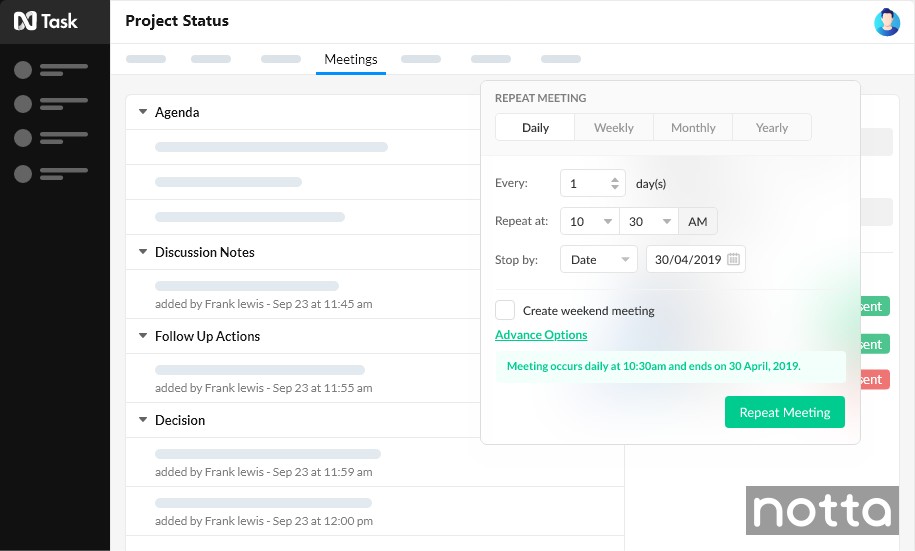The image size is (915, 551).
Task: Open the calendar icon in date field
Action: 734,260
